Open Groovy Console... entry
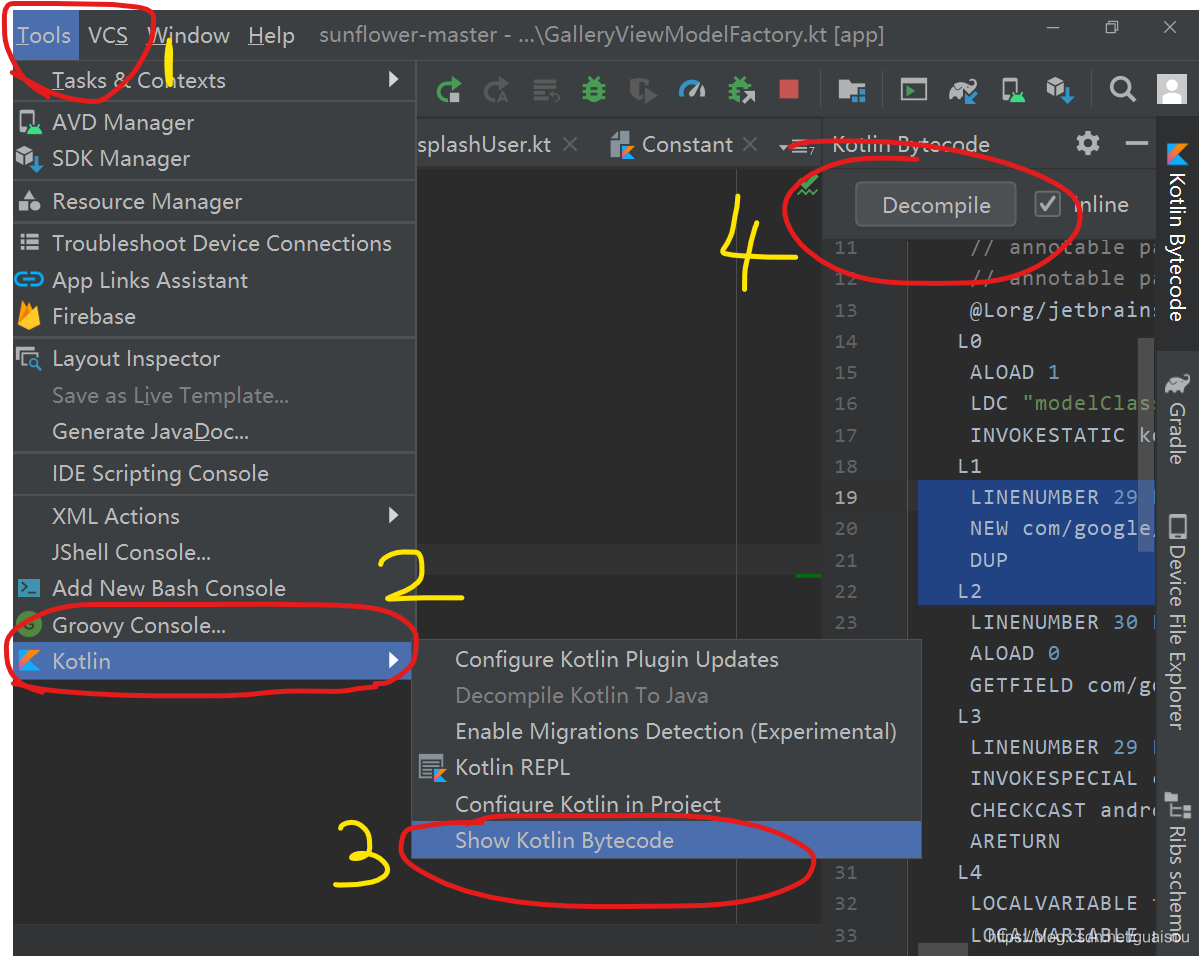 tap(214, 625)
